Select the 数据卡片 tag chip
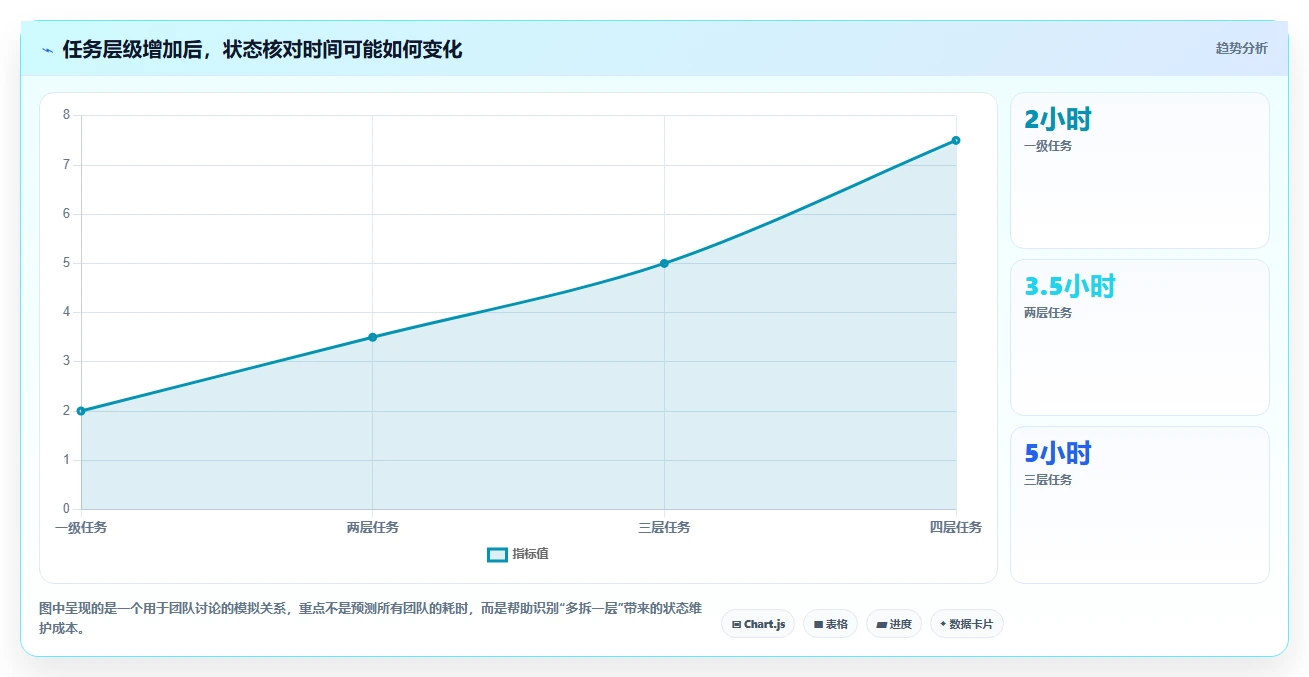The width and height of the screenshot is (1309, 677). click(x=967, y=624)
